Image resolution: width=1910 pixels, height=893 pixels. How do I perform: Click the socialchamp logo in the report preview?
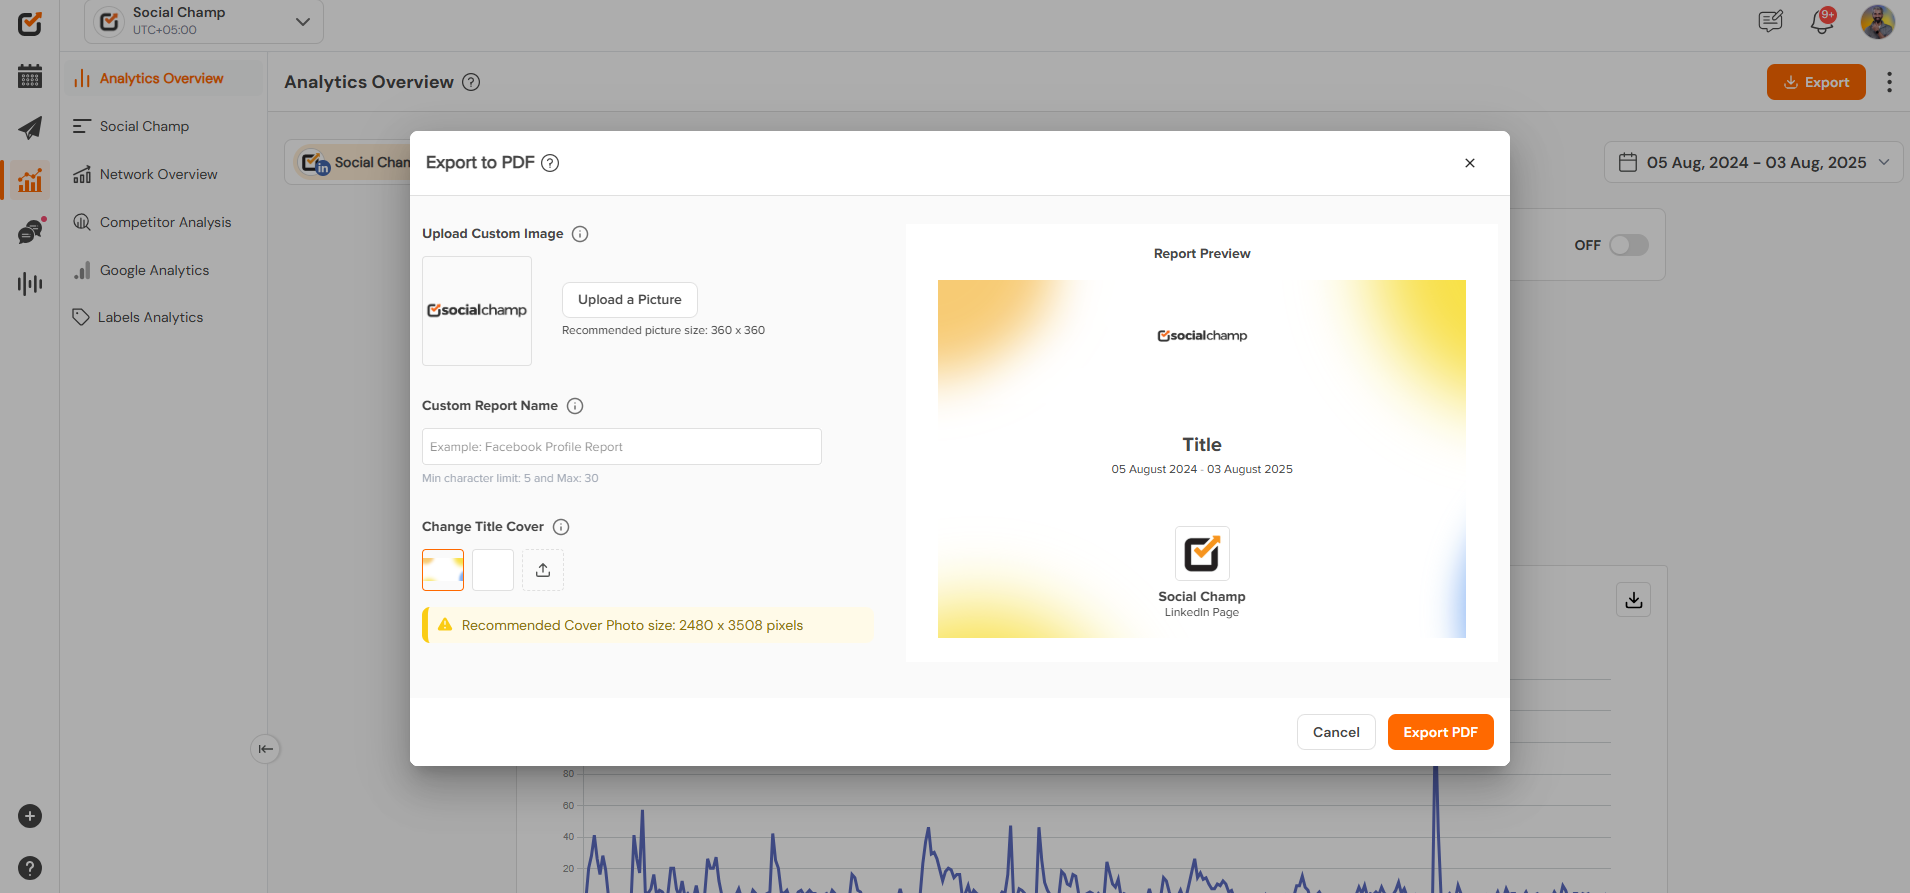click(x=1202, y=336)
